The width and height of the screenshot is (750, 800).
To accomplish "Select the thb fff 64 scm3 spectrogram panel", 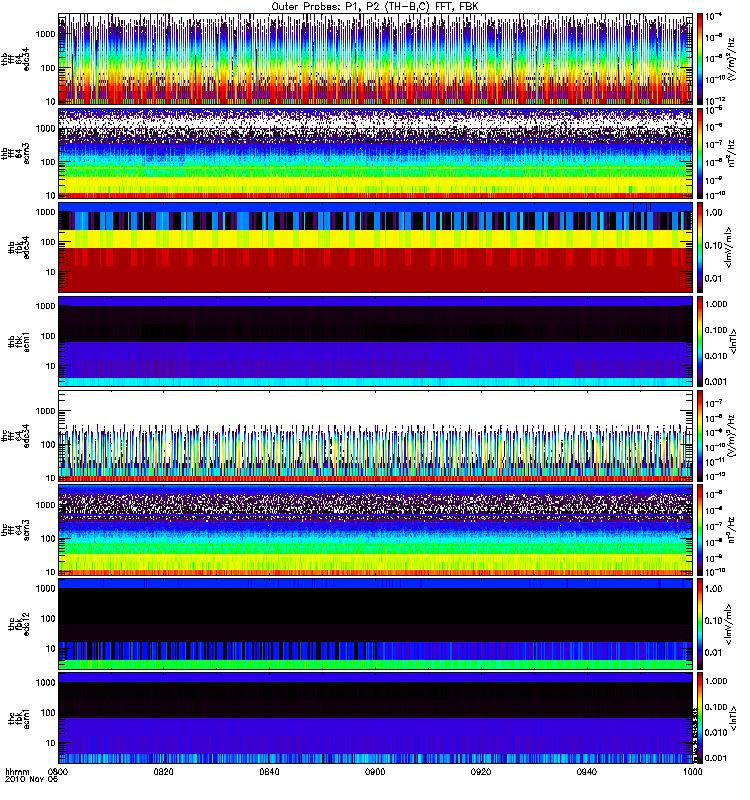I will 376,153.
